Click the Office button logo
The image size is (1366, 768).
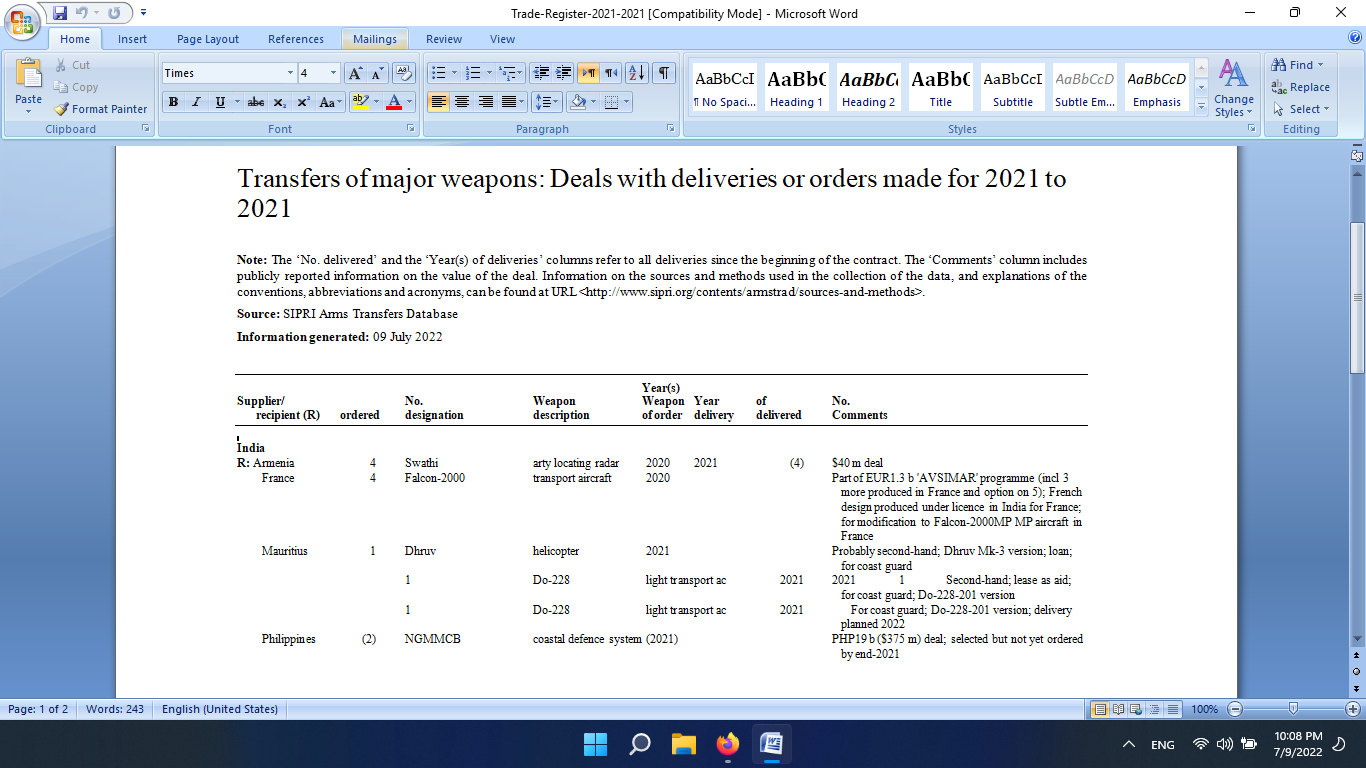pos(22,20)
